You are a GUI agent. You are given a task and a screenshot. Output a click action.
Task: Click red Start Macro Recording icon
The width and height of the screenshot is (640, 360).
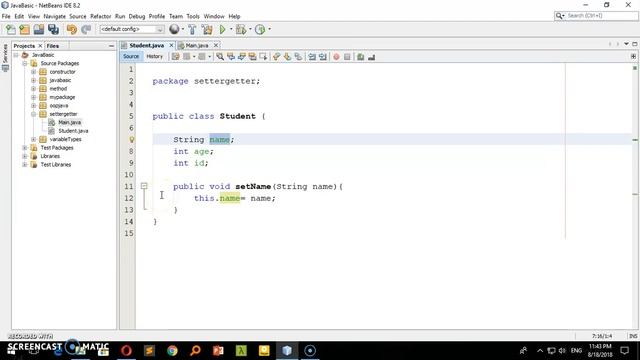pos(336,57)
